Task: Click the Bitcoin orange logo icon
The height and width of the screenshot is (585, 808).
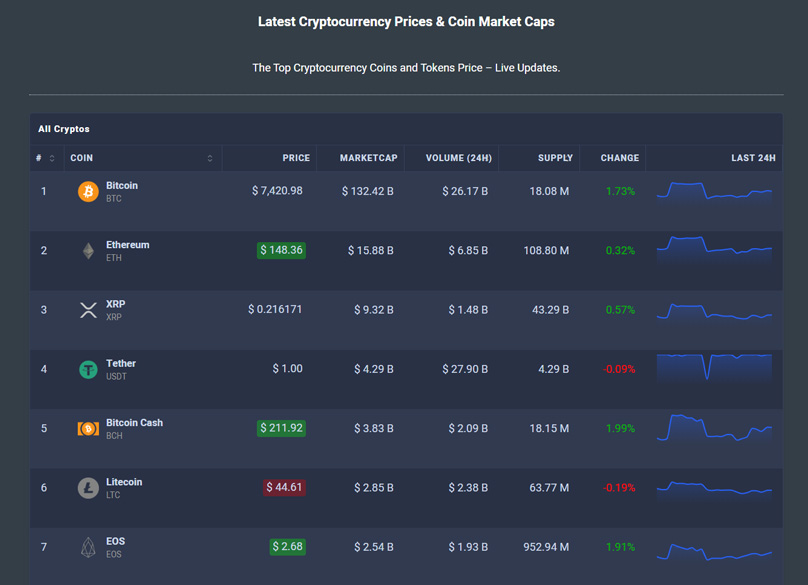Action: point(88,192)
